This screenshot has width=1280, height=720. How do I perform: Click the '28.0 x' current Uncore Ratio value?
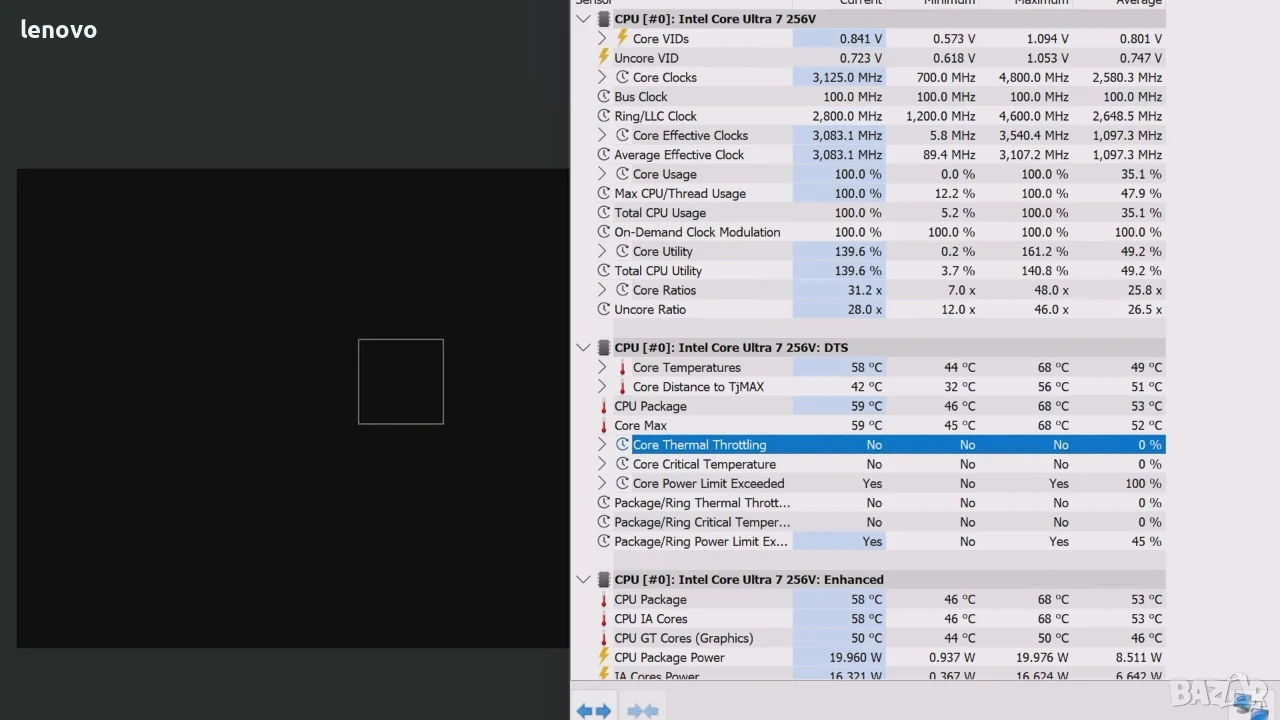(864, 310)
